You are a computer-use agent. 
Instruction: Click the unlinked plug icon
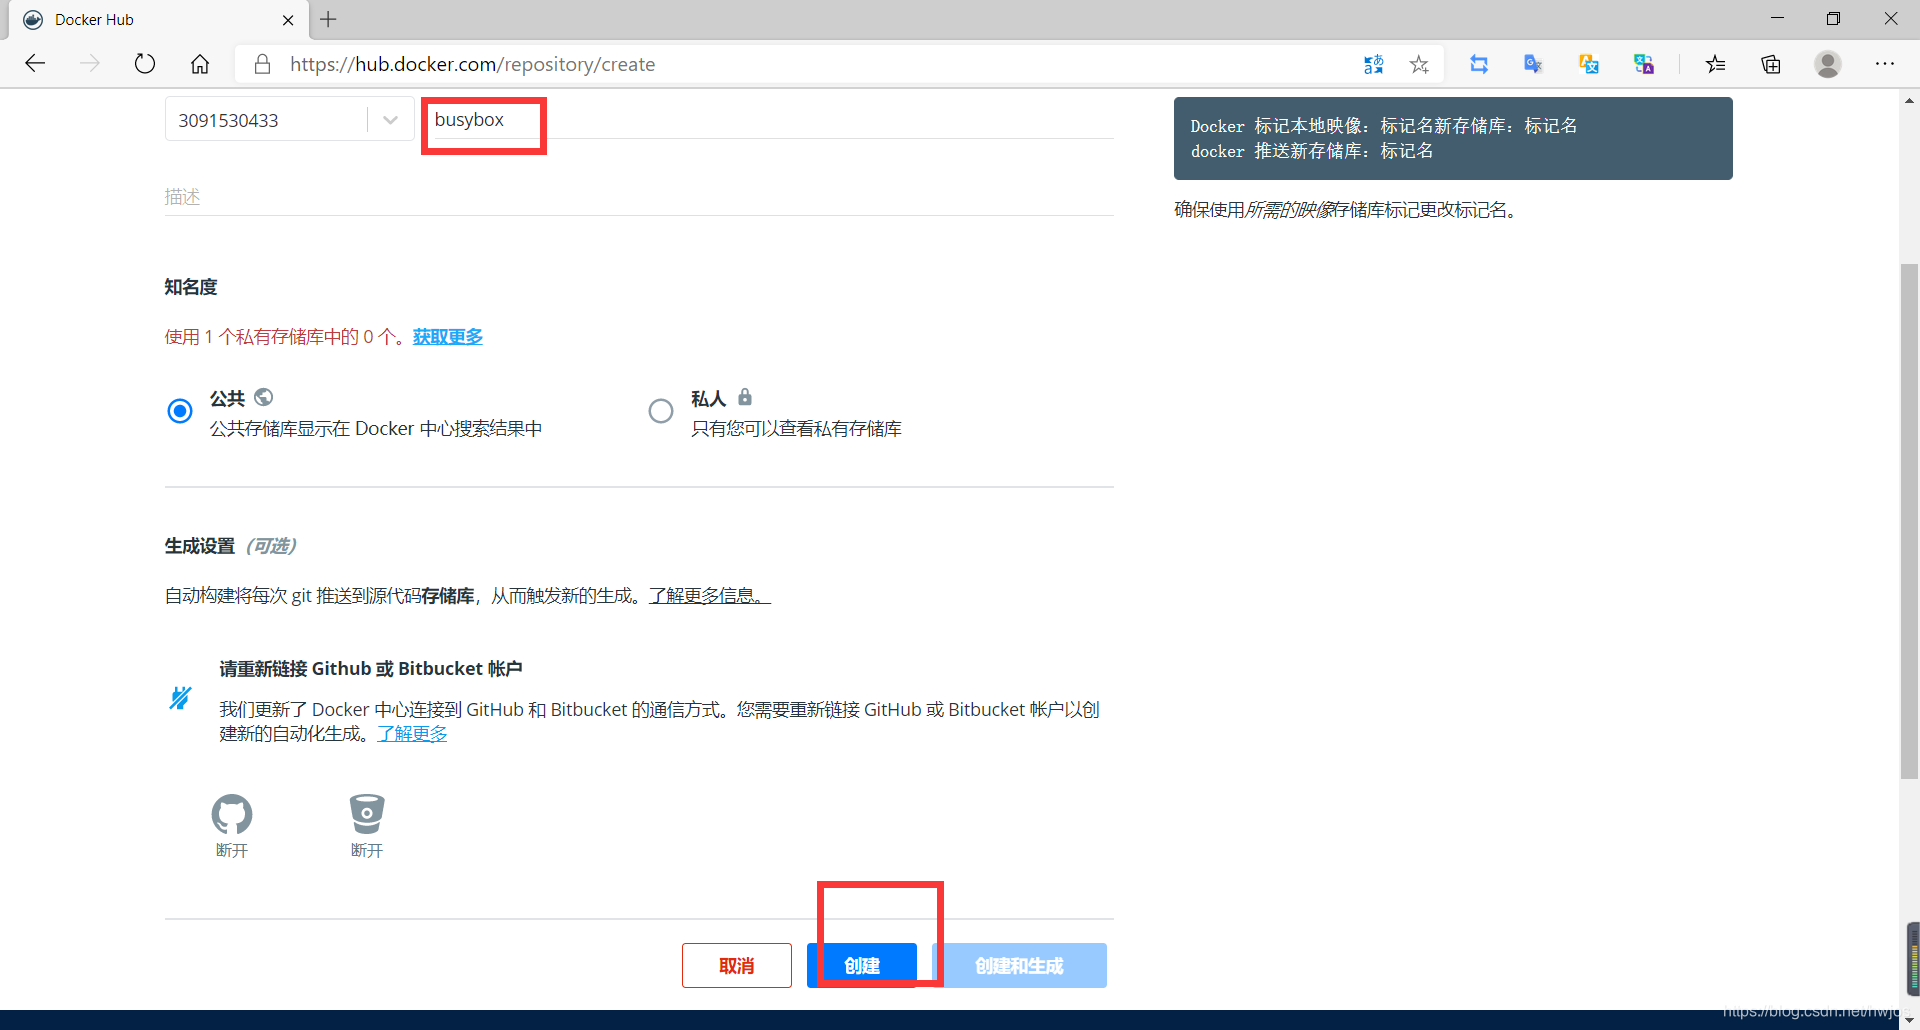click(180, 697)
